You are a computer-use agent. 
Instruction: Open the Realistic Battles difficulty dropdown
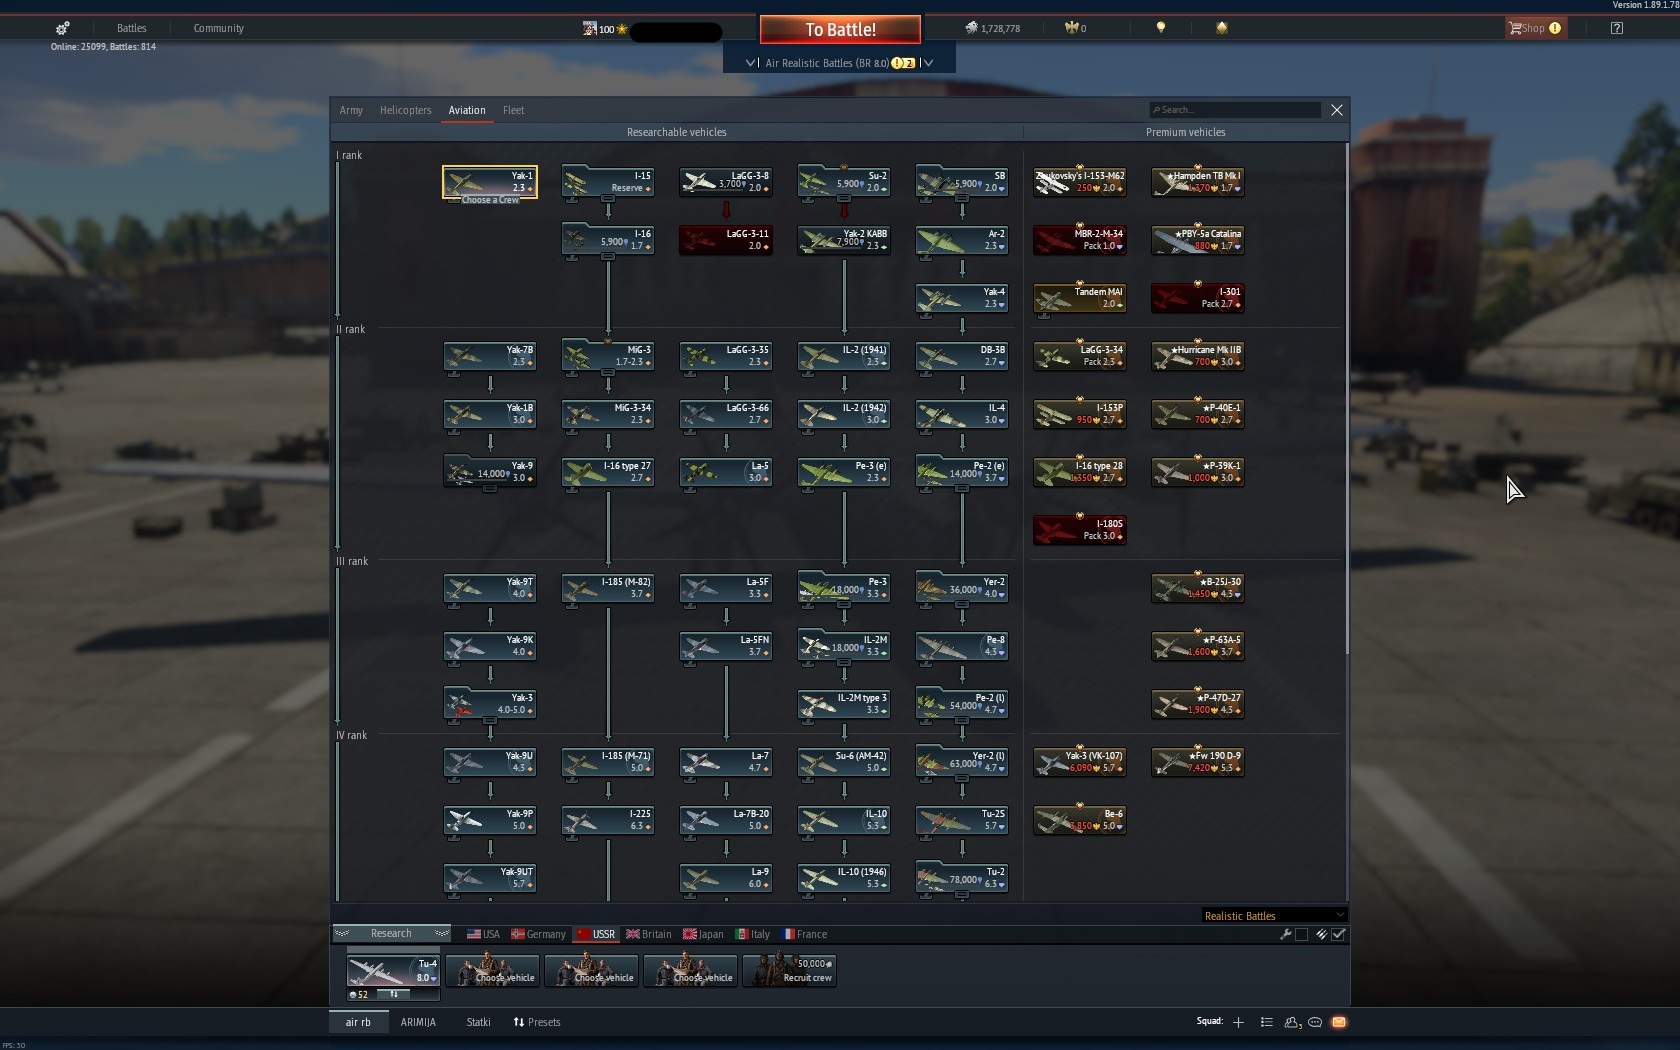(1274, 915)
